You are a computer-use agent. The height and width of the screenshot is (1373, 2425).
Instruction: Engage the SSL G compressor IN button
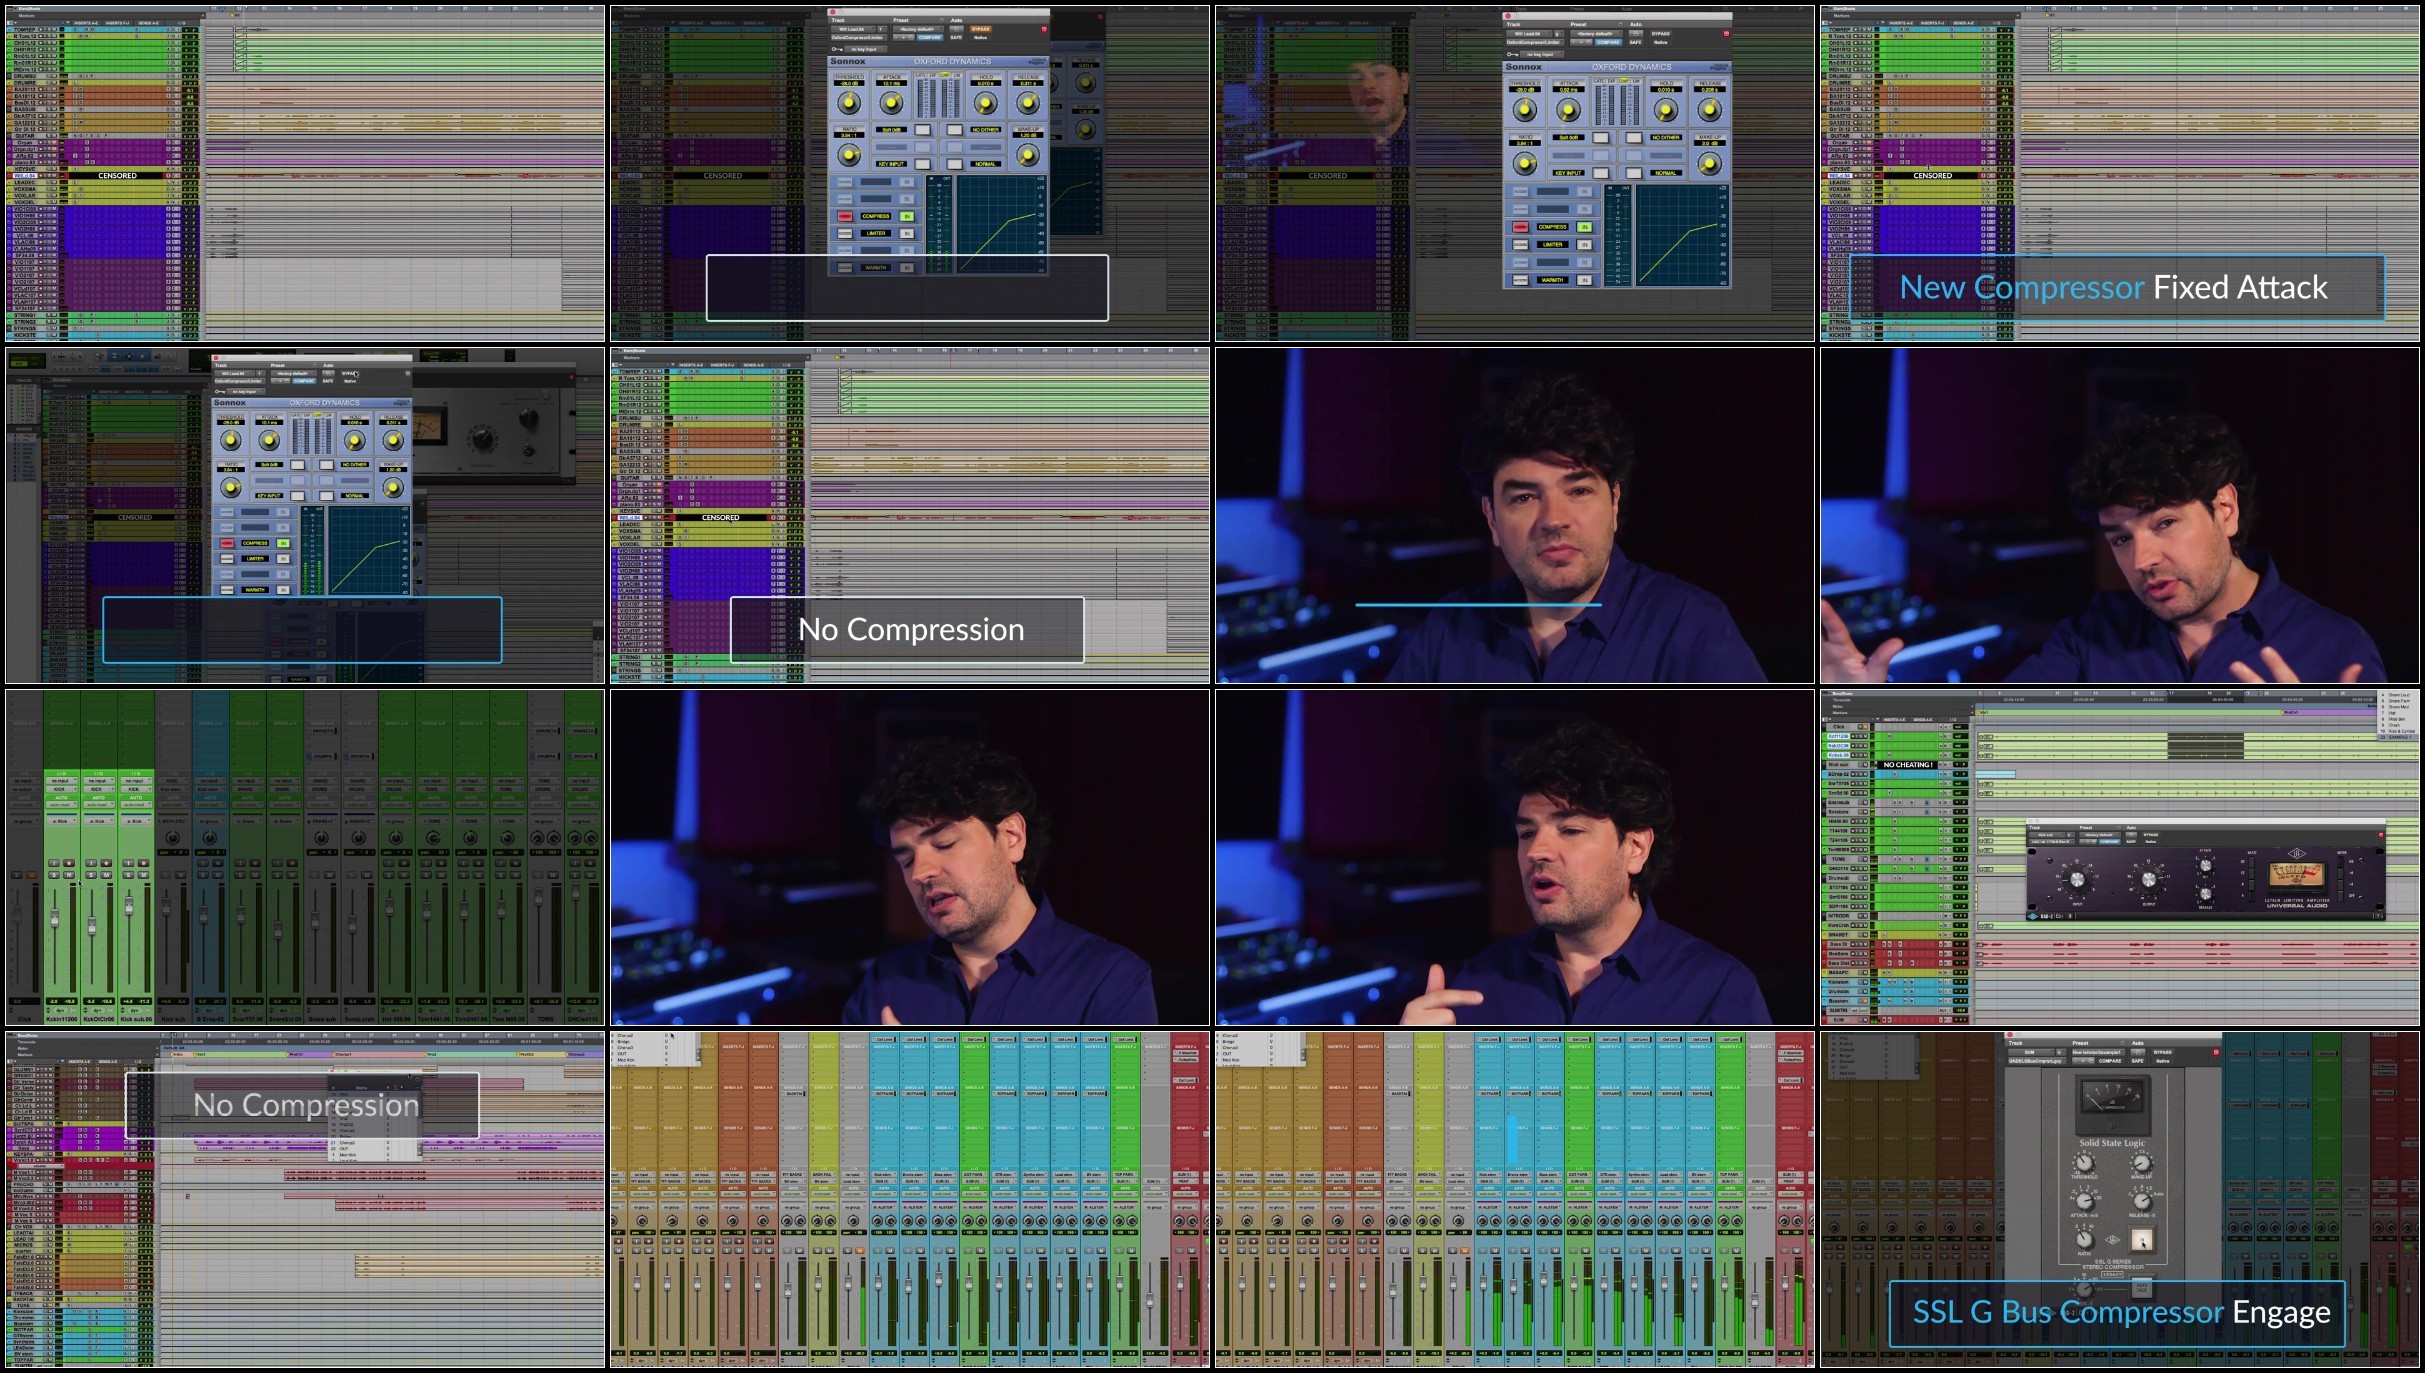click(2142, 1240)
